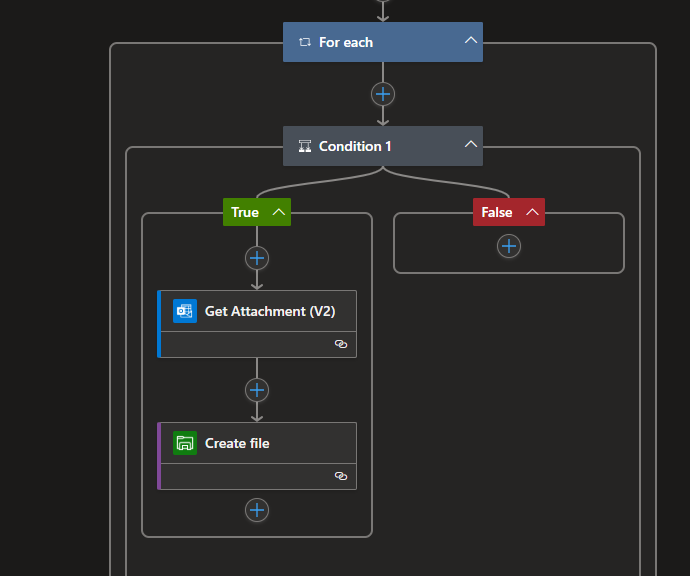Viewport: 690px width, 576px height.
Task: Click the Condition 1 control icon
Action: pyautogui.click(x=305, y=146)
